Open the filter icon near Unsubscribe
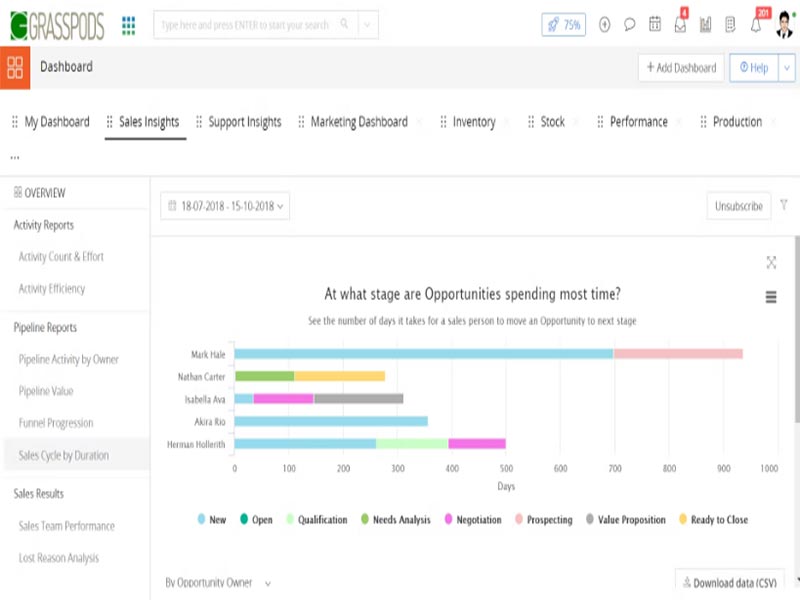This screenshot has width=800, height=600. point(784,205)
